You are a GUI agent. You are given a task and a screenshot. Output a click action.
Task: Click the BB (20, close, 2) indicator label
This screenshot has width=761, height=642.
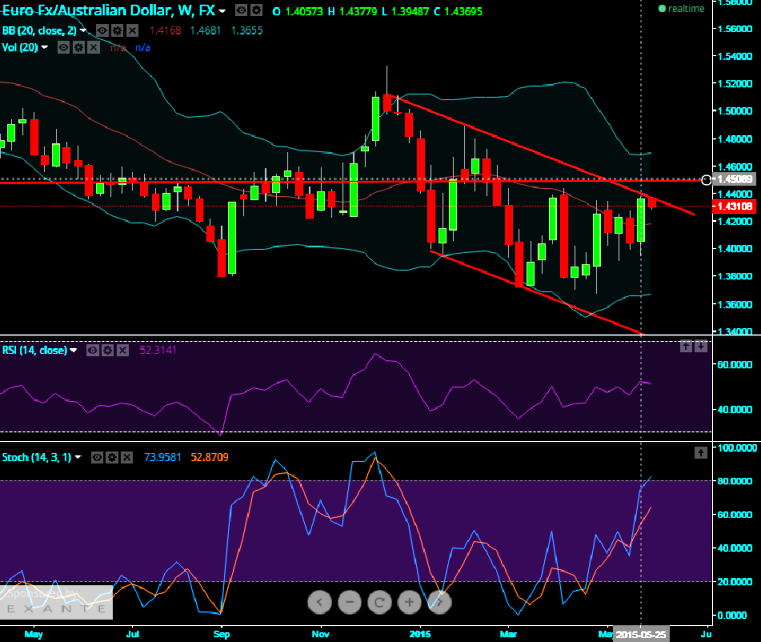click(x=39, y=31)
